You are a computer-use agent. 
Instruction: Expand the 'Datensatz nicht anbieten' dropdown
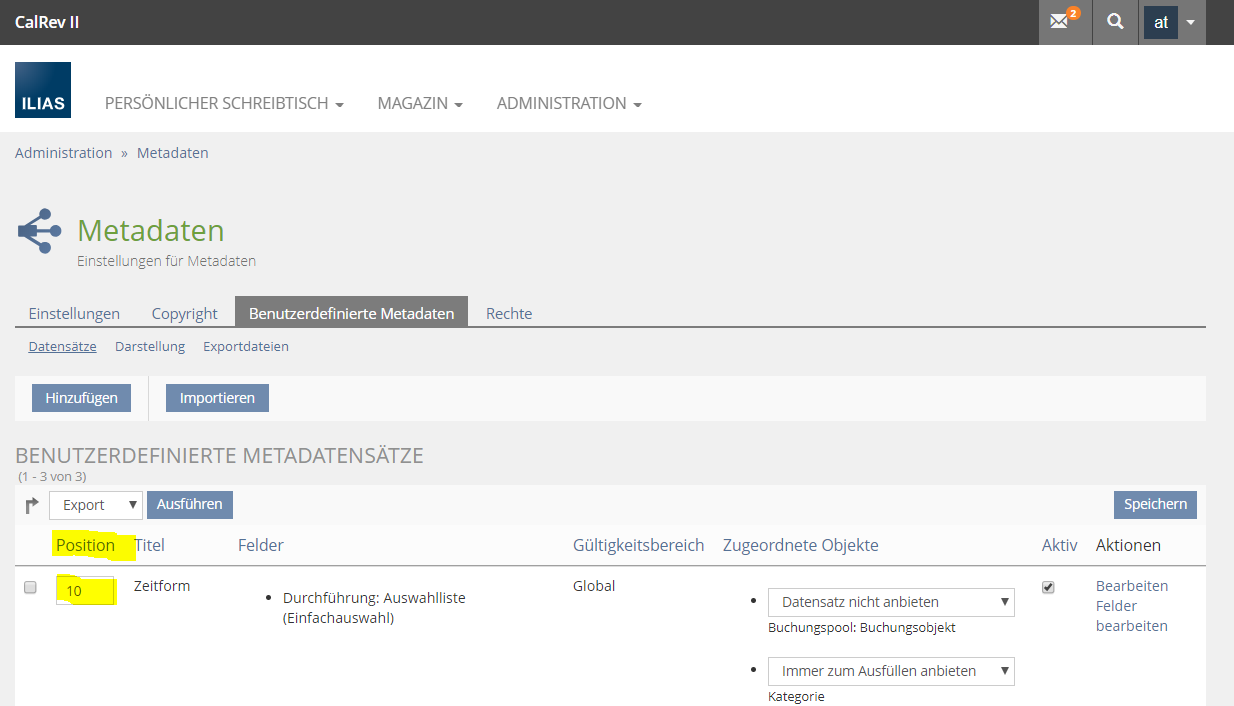pos(891,602)
